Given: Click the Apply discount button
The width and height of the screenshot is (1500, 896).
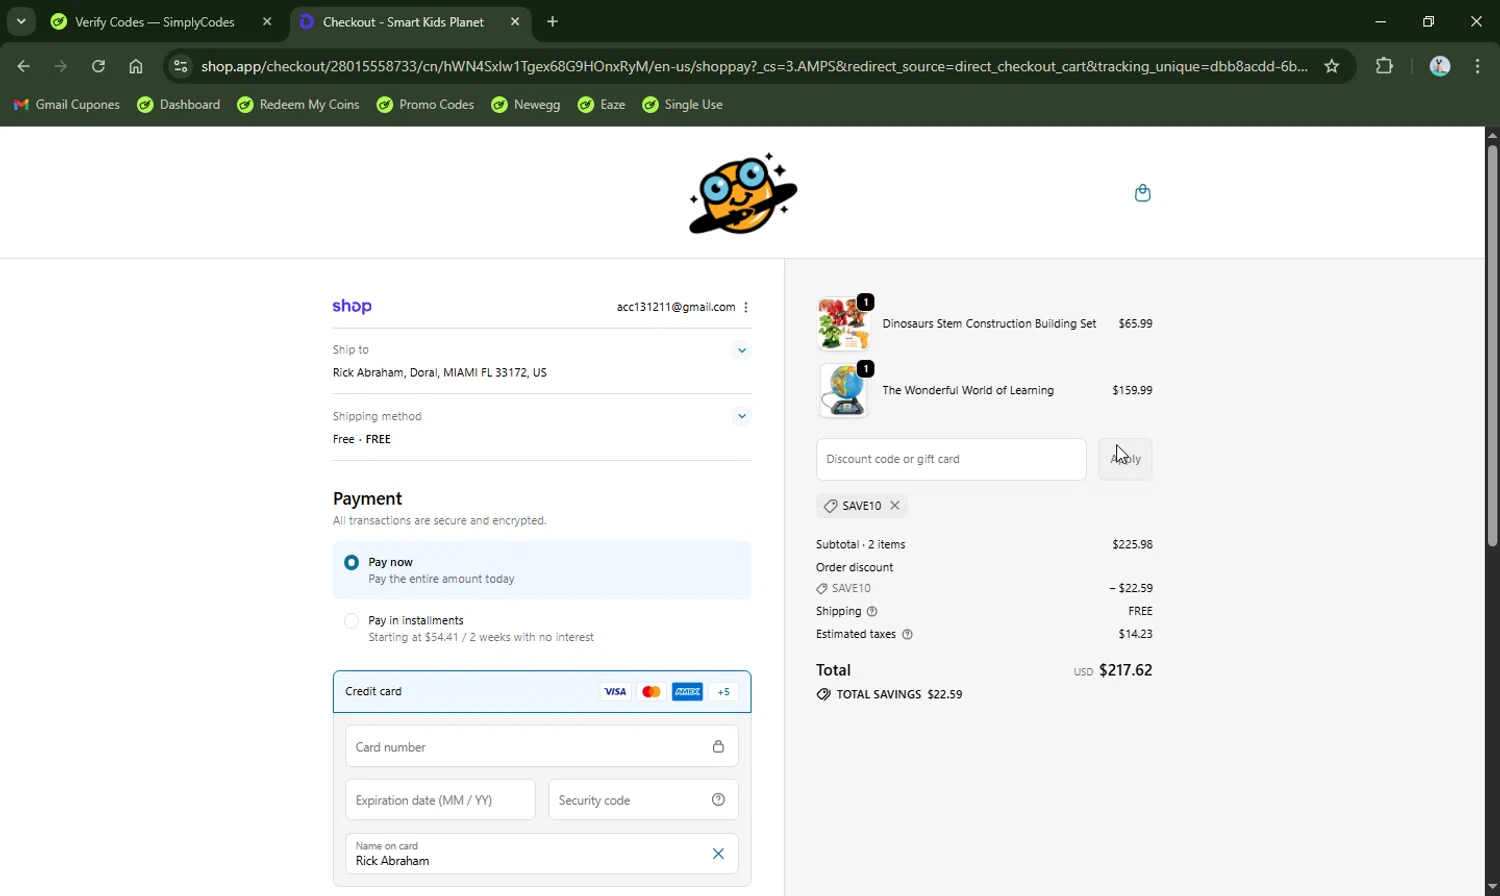Looking at the screenshot, I should pyautogui.click(x=1125, y=459).
